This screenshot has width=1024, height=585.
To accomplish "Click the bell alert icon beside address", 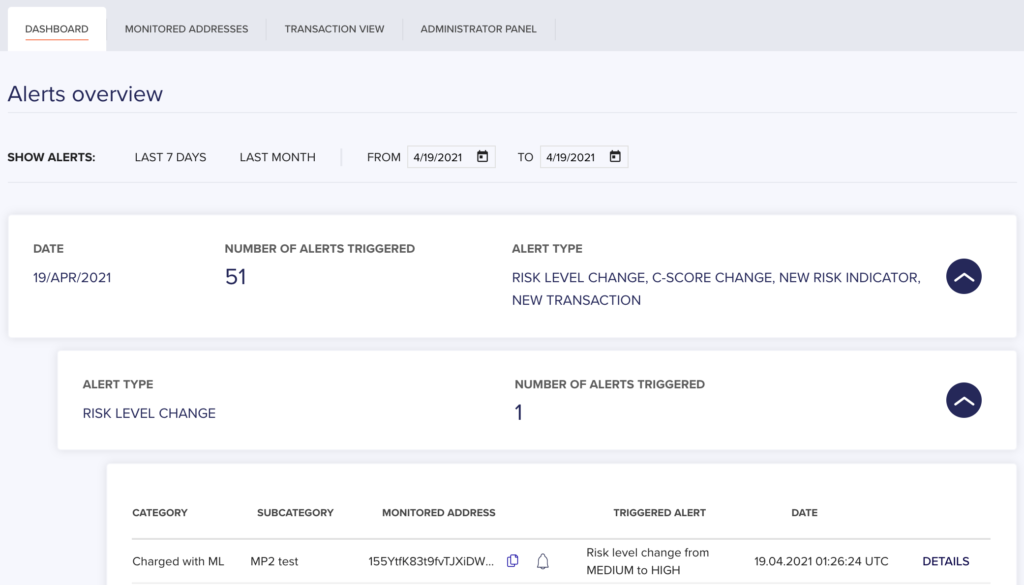I will (543, 561).
